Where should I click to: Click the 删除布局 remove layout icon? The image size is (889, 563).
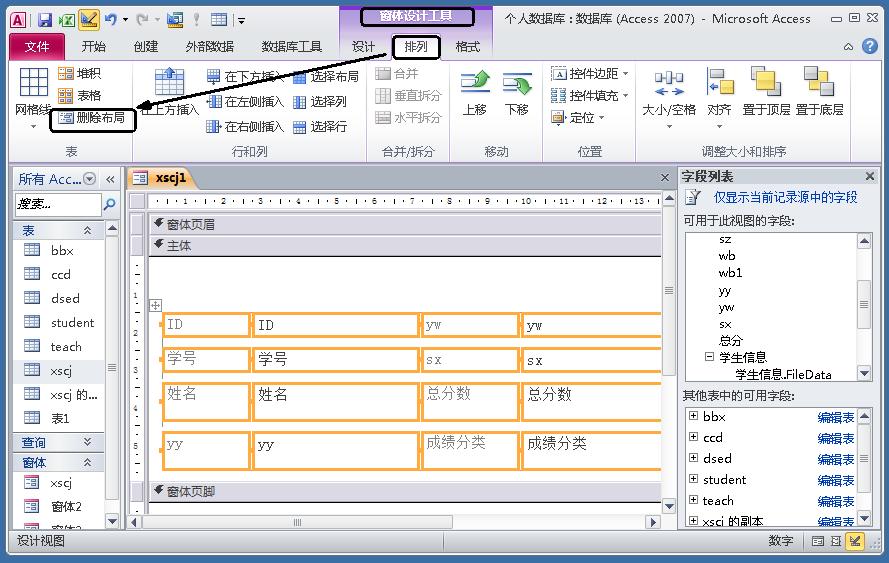point(66,117)
